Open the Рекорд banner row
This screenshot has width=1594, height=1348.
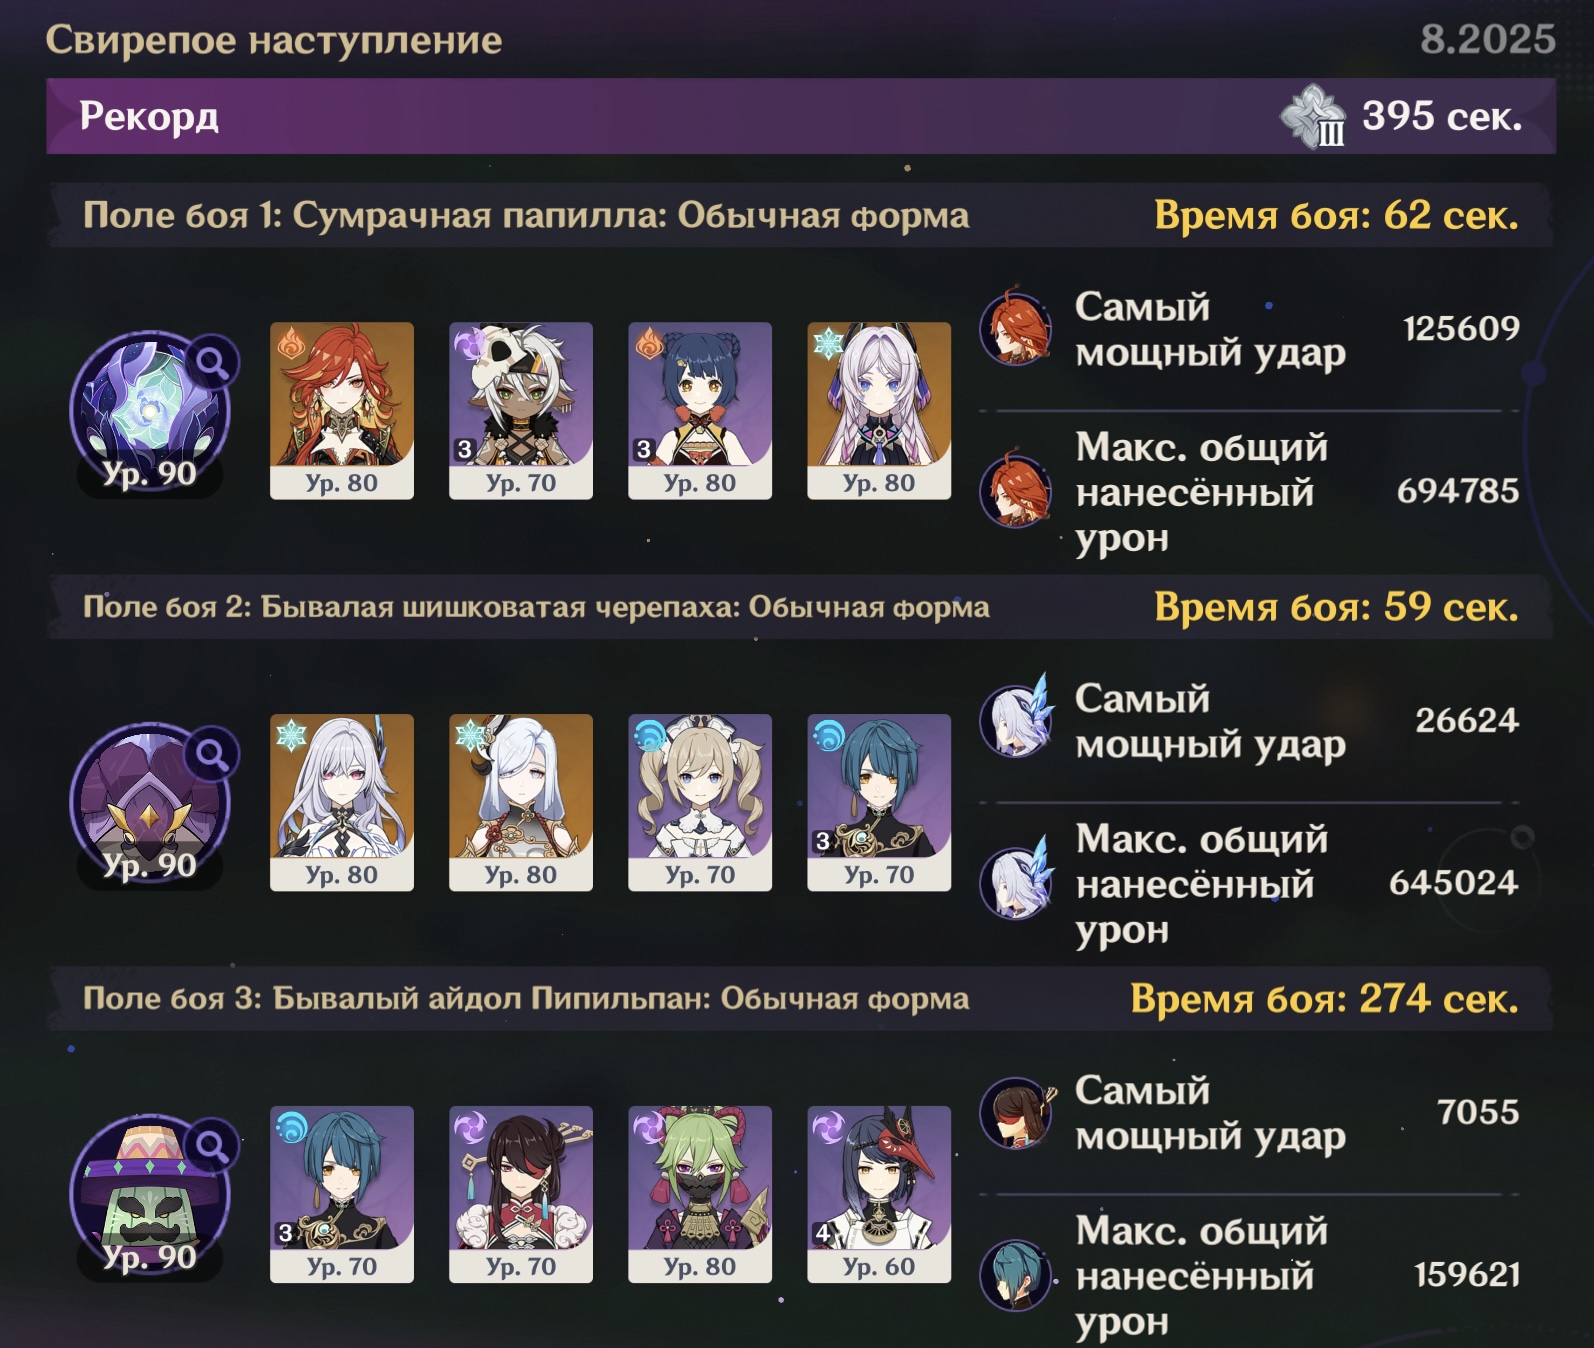(801, 116)
